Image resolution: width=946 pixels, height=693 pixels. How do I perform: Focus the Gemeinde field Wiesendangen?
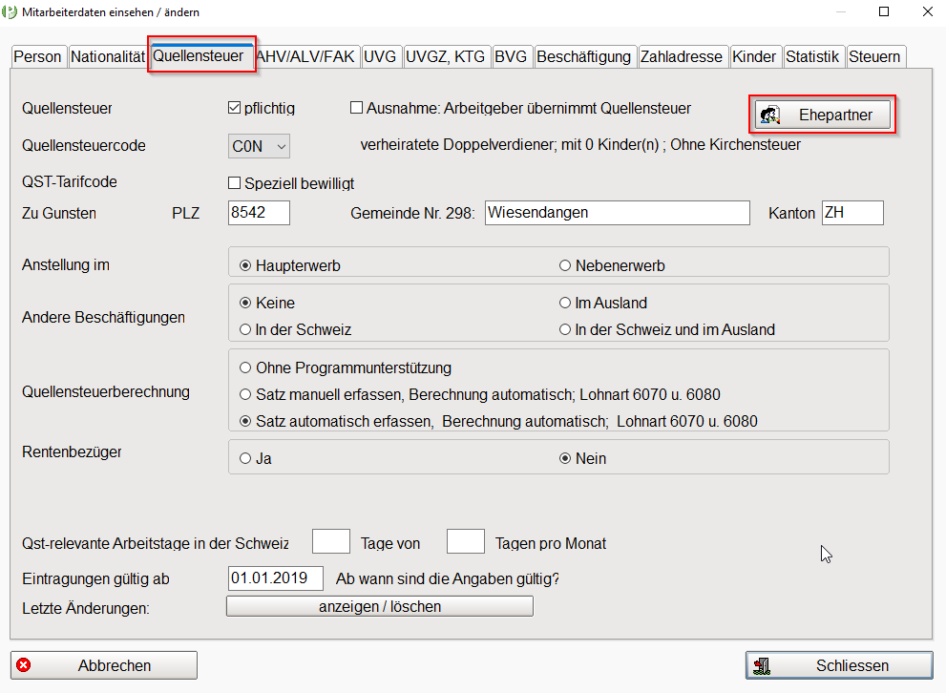(x=617, y=213)
